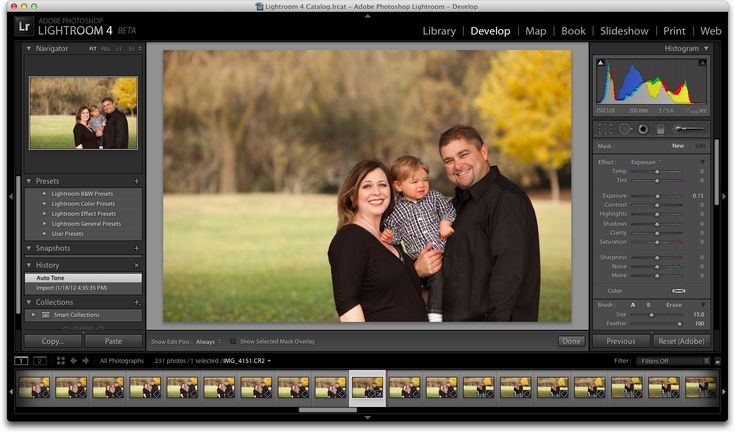
Task: Open Filters Off dropdown
Action: pos(673,361)
